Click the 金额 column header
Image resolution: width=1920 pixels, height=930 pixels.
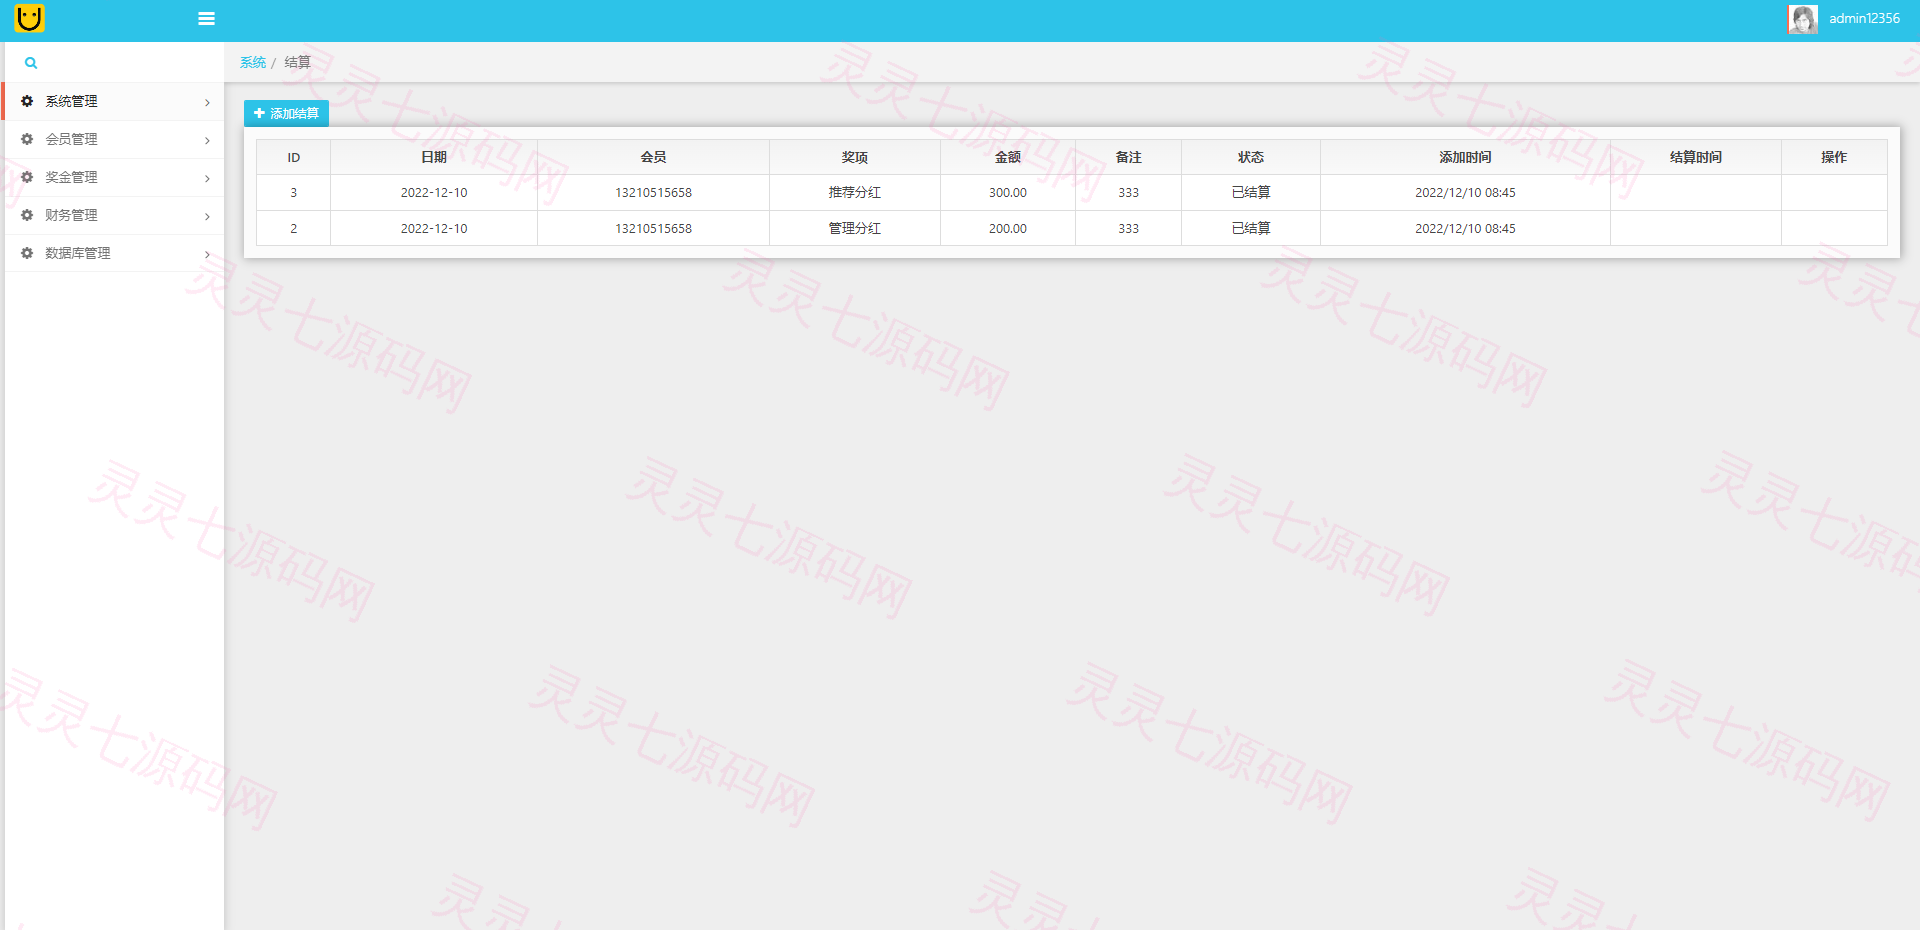[1008, 157]
